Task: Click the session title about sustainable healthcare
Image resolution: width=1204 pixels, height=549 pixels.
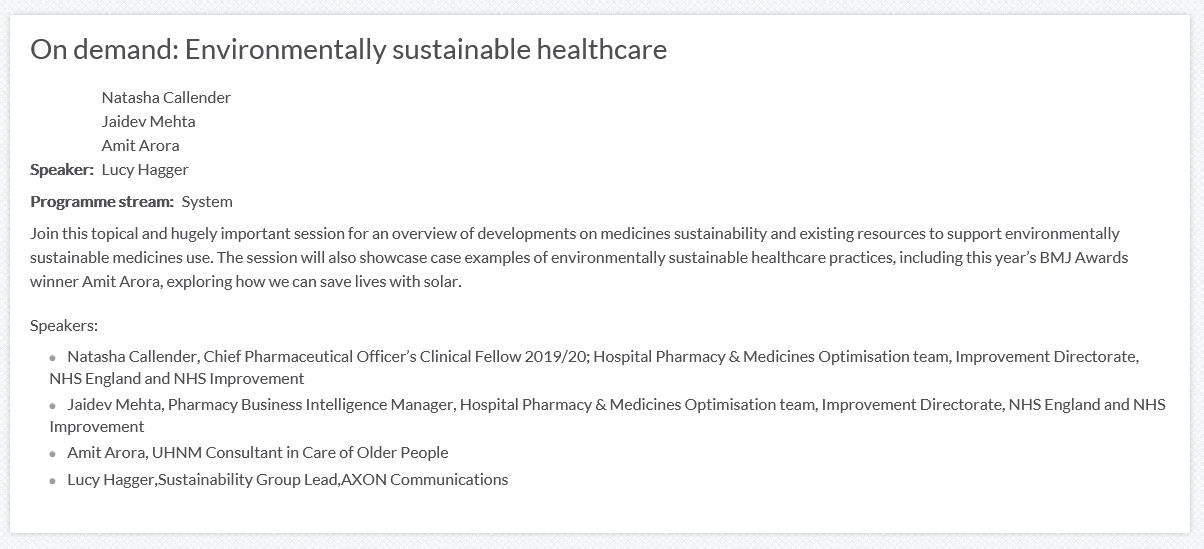Action: tap(348, 49)
